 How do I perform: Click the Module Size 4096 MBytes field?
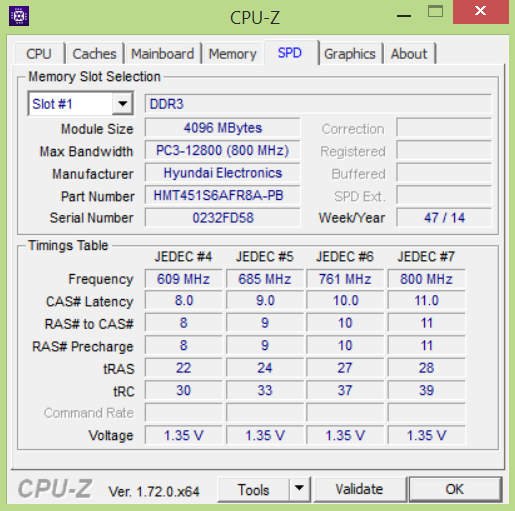click(222, 128)
